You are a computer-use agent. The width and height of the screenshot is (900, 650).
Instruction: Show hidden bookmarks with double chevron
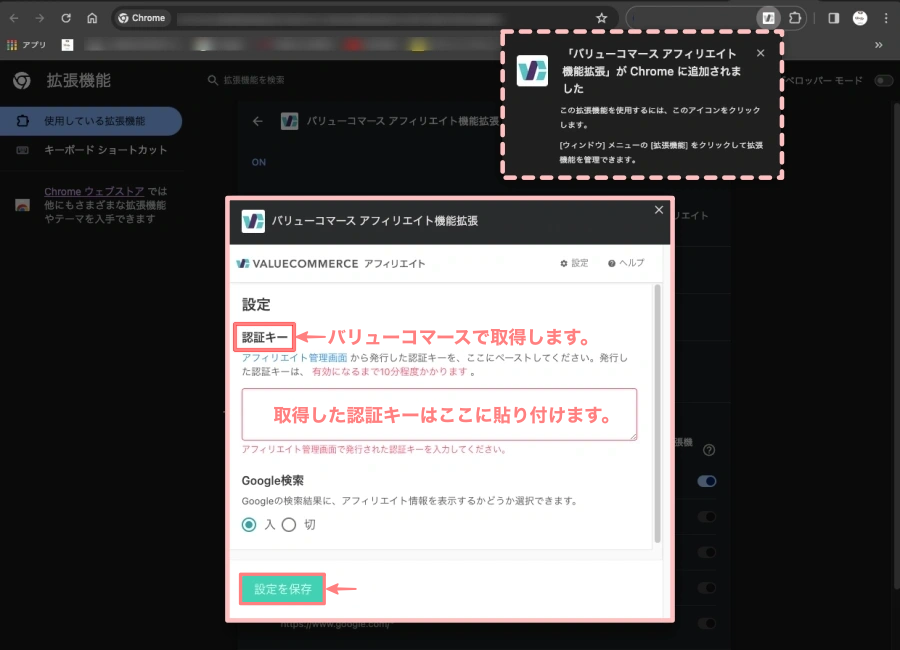pyautogui.click(x=878, y=45)
